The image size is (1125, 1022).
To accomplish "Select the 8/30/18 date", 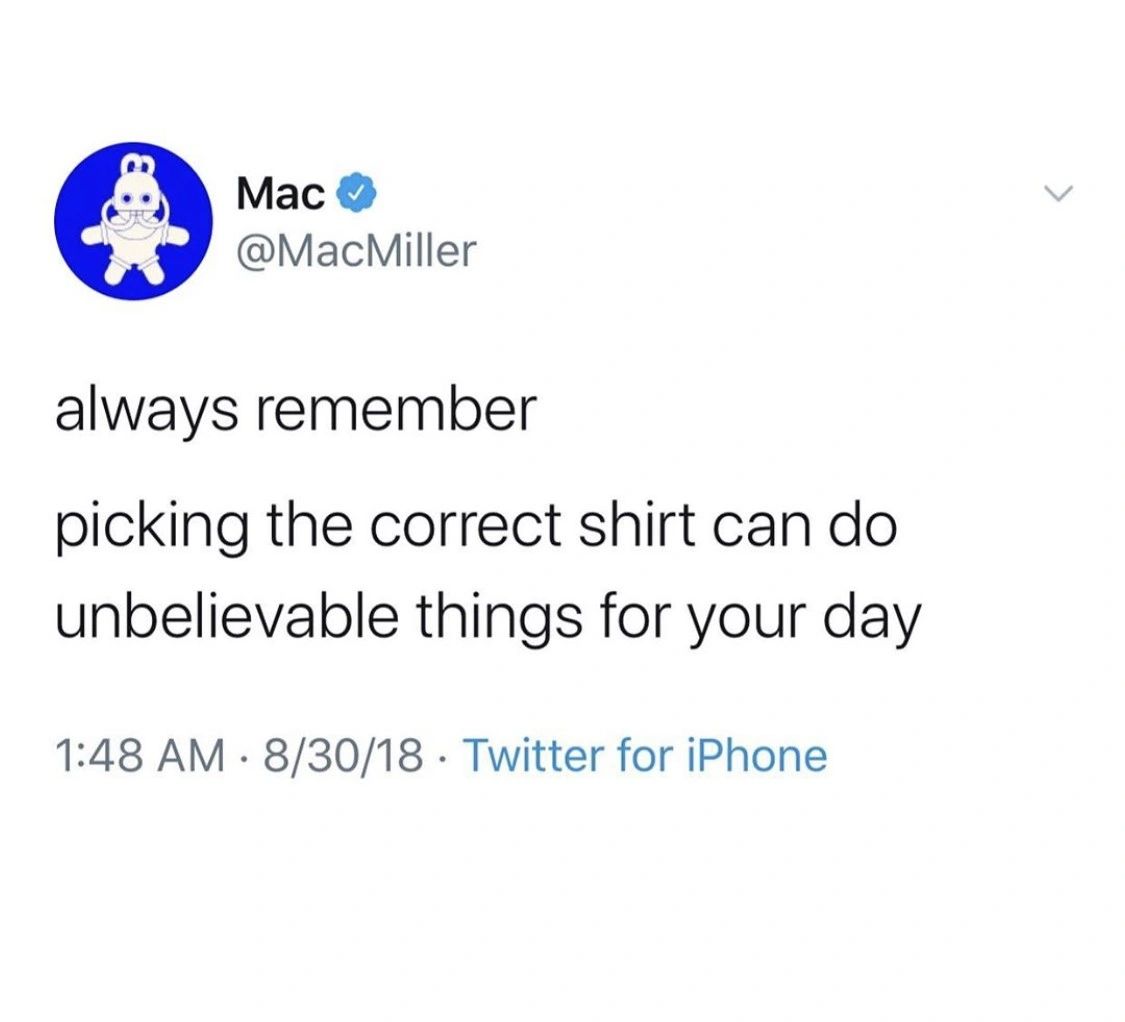I will point(343,756).
